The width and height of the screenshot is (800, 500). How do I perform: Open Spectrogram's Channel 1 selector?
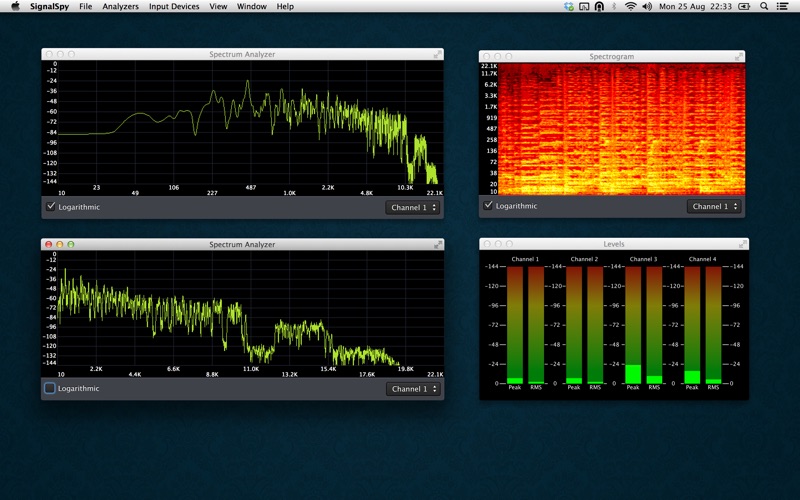(x=713, y=206)
